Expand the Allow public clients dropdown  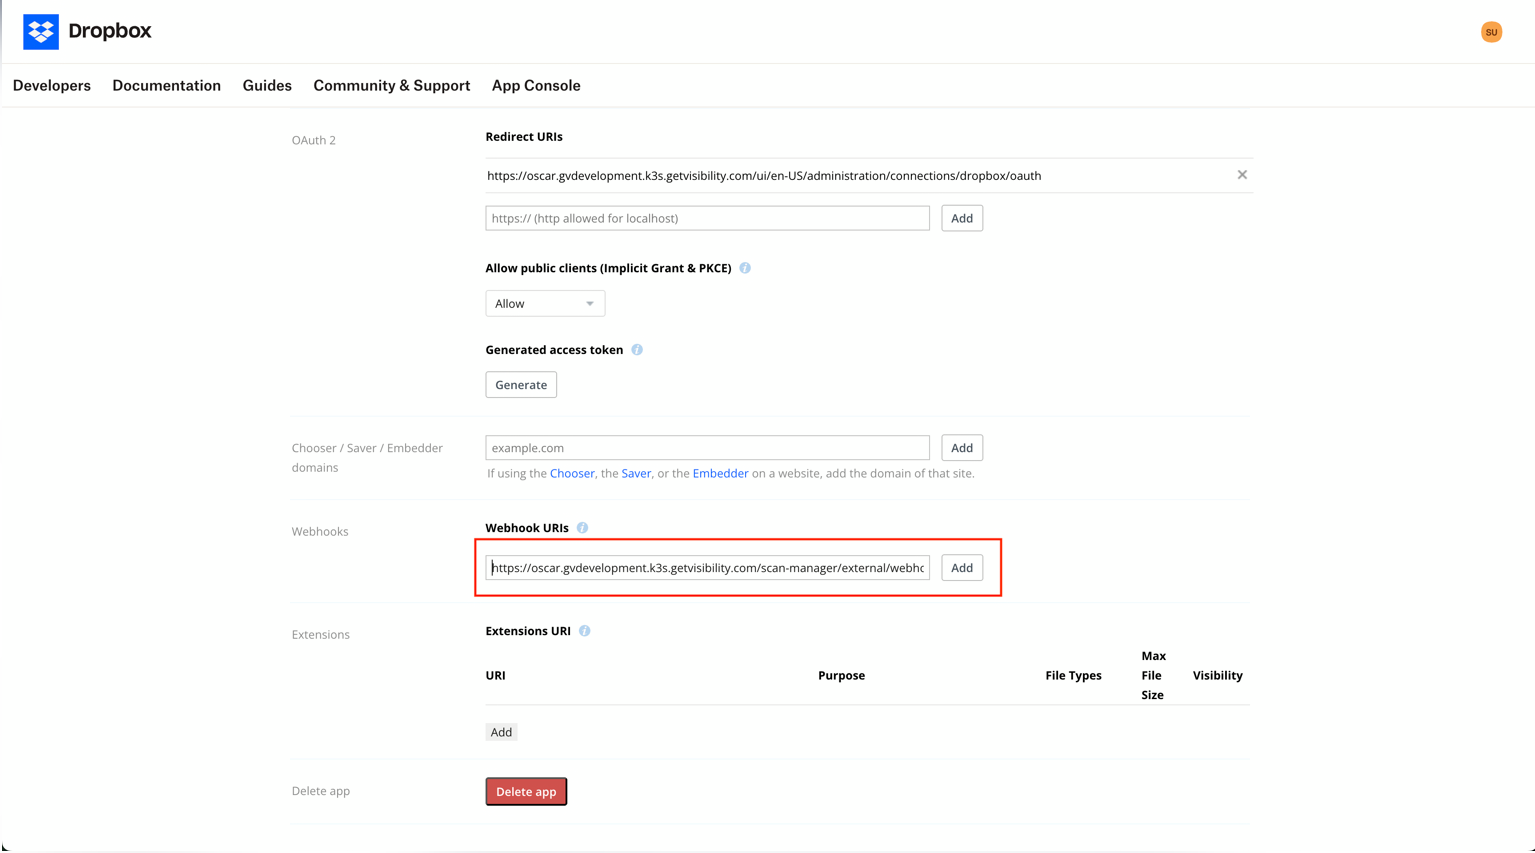[545, 304]
